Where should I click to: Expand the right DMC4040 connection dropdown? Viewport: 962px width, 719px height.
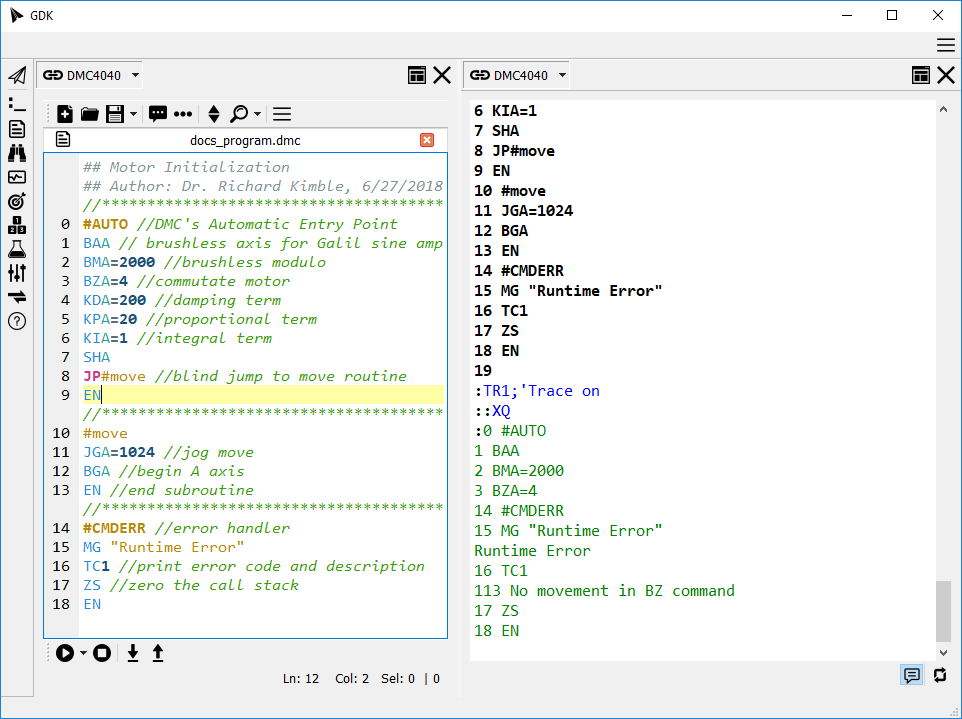(563, 75)
